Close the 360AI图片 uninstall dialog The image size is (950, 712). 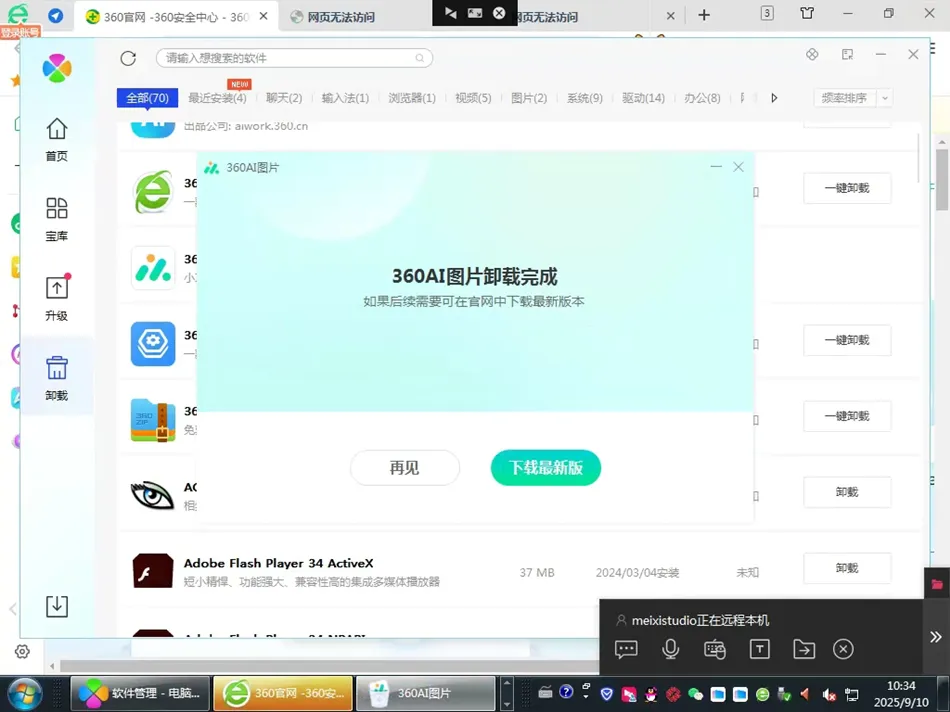pos(738,167)
